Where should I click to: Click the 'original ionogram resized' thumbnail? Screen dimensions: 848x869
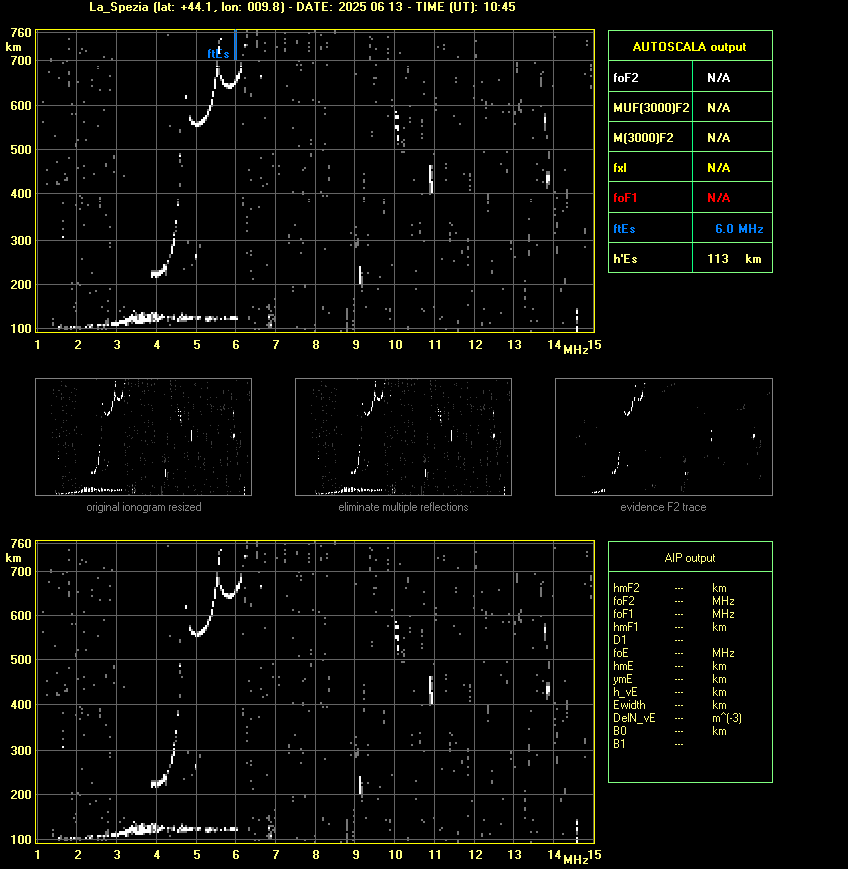tap(144, 437)
